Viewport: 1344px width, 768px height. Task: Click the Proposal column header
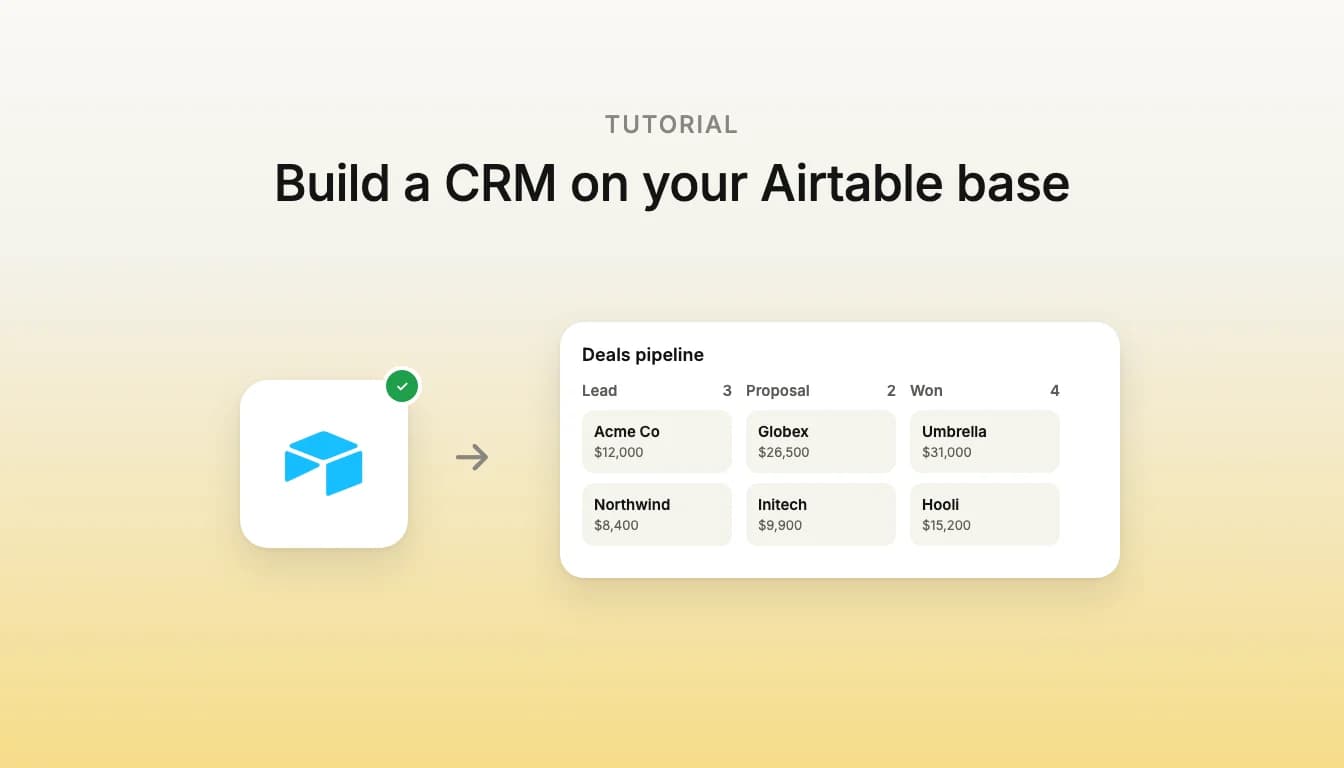tap(778, 391)
